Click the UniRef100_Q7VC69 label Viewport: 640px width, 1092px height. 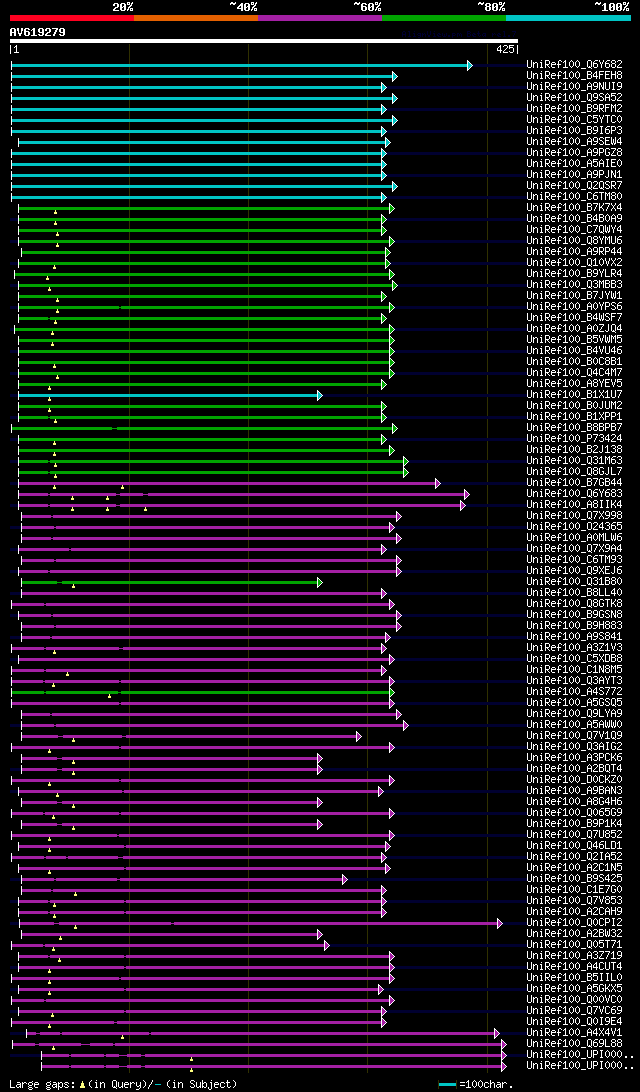(575, 1011)
